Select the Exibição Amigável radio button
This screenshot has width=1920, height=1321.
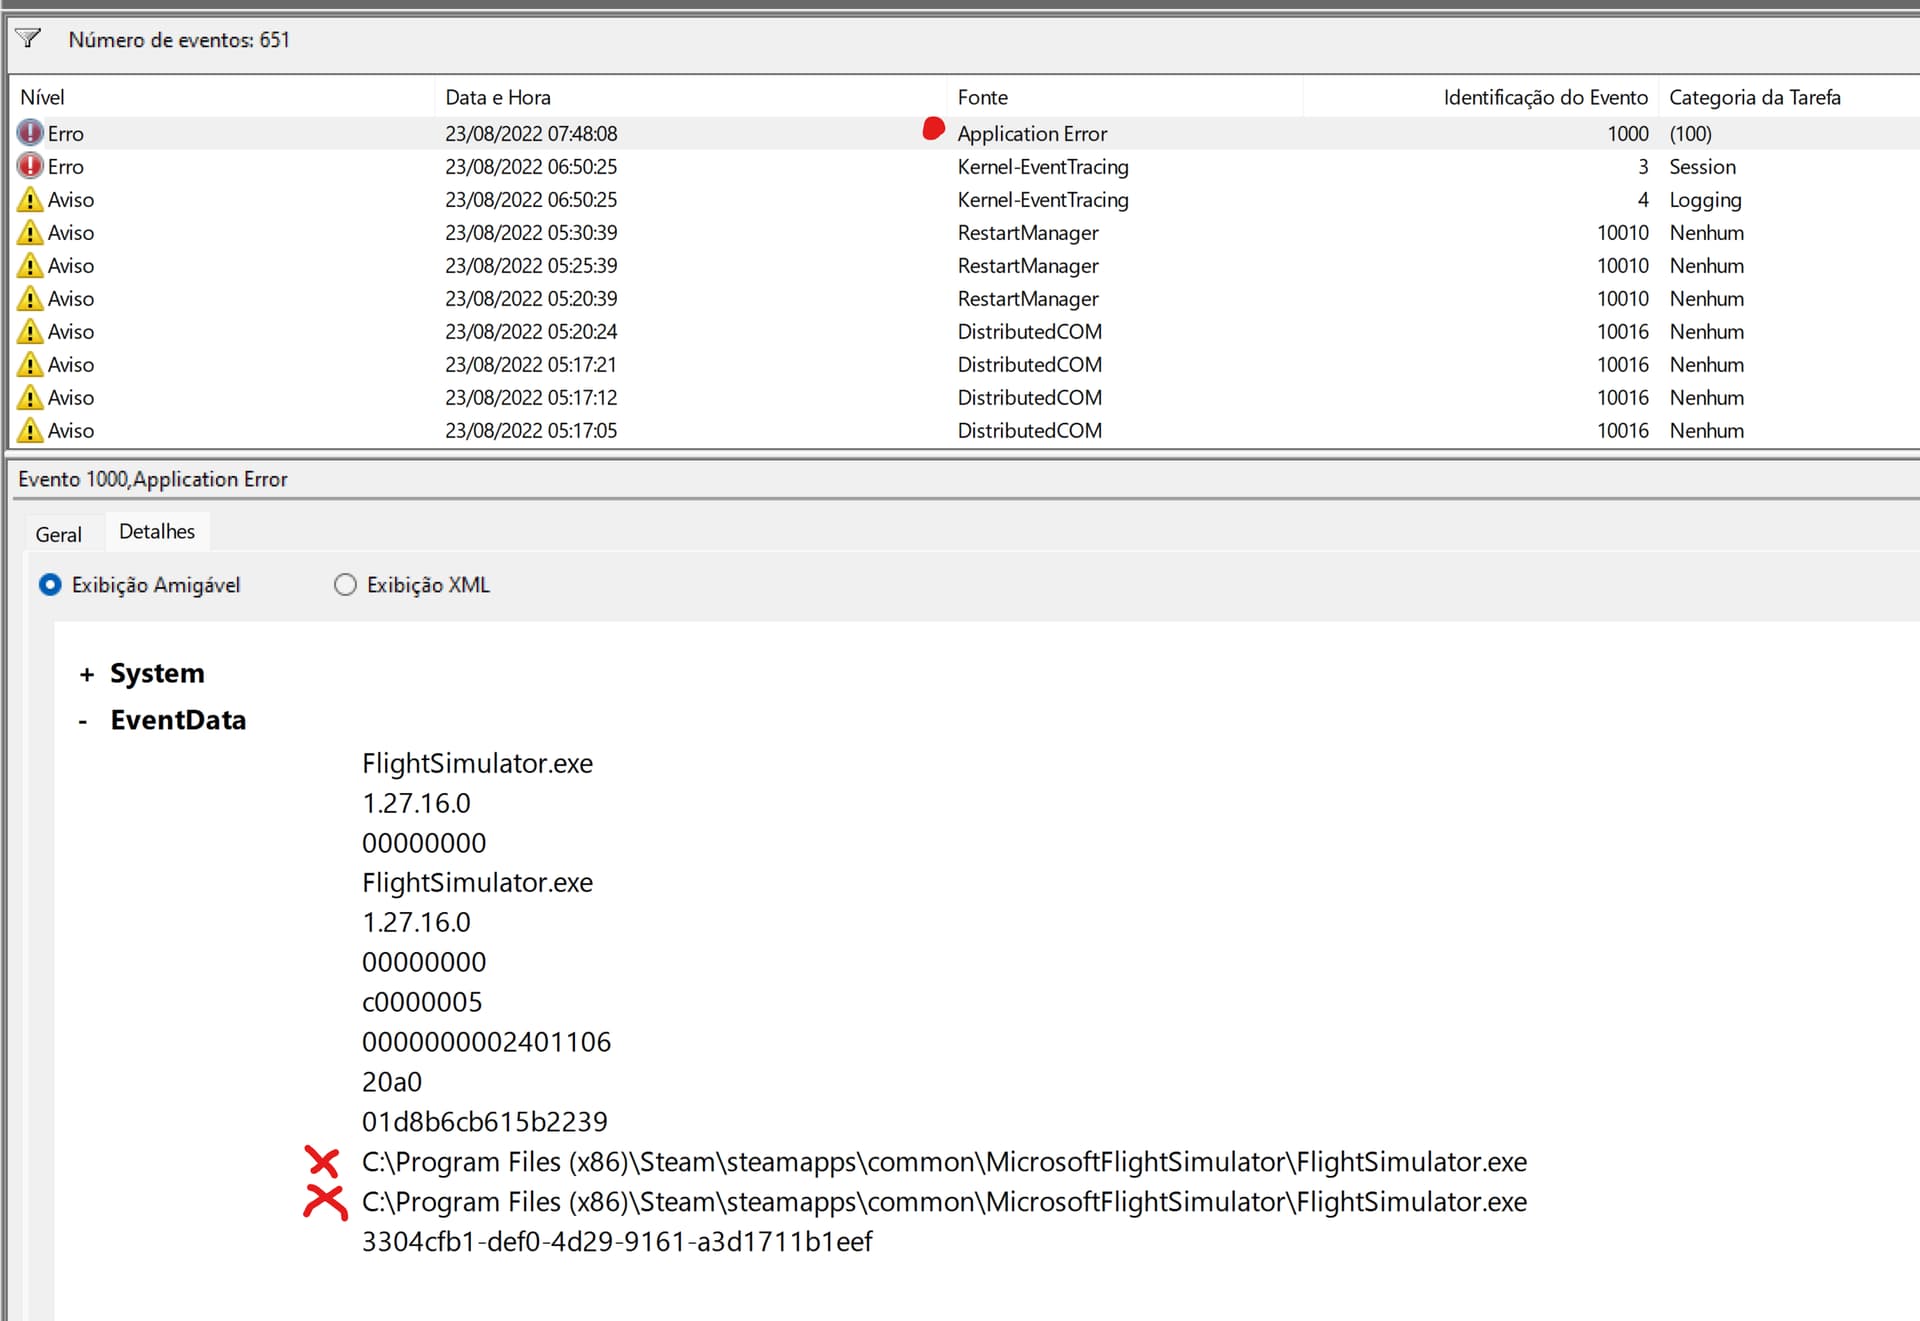click(x=50, y=585)
